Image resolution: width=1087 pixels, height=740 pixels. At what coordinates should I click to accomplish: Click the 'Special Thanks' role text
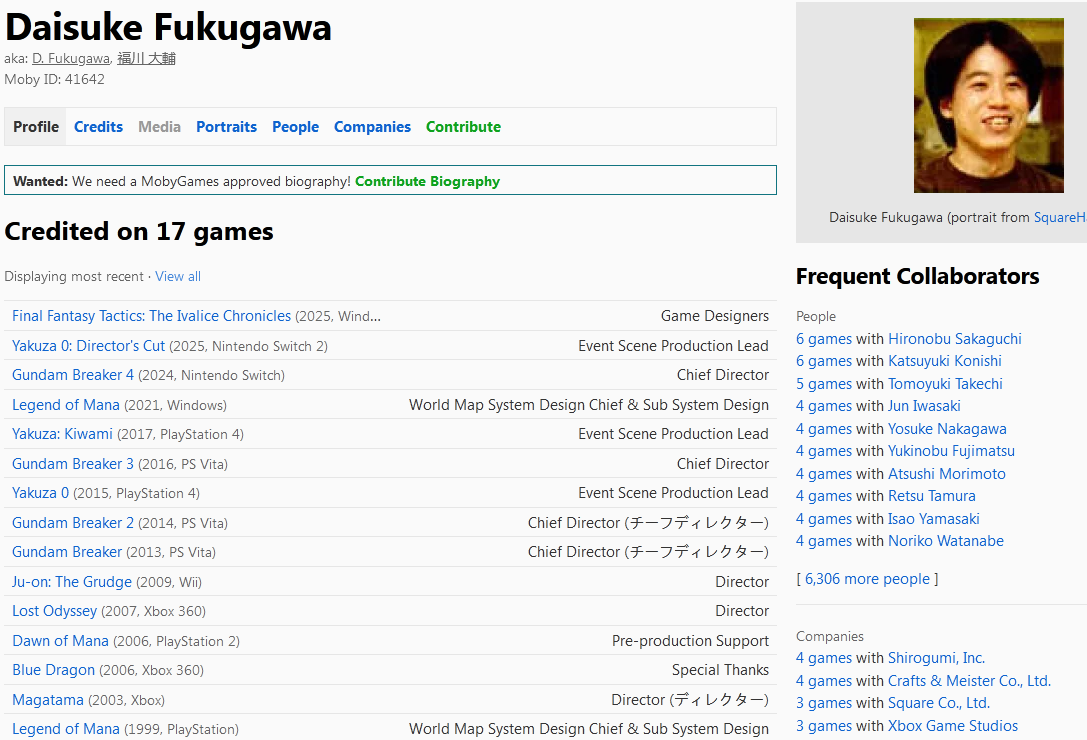pyautogui.click(x=720, y=669)
